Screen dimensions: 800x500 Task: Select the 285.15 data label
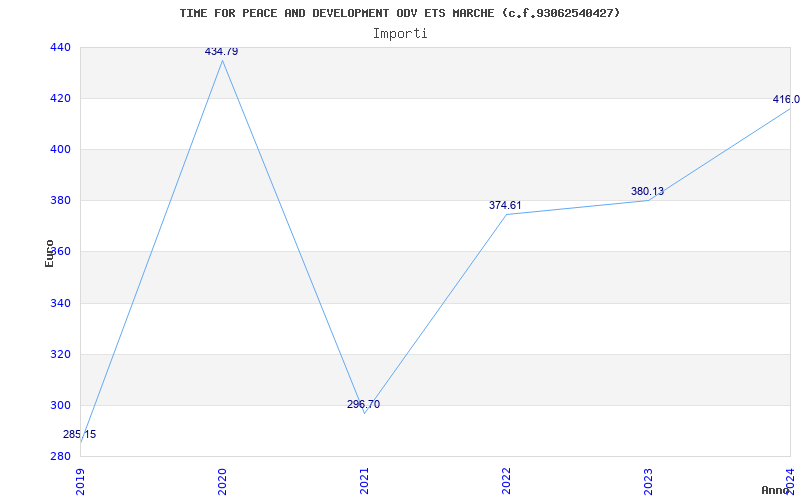(80, 434)
